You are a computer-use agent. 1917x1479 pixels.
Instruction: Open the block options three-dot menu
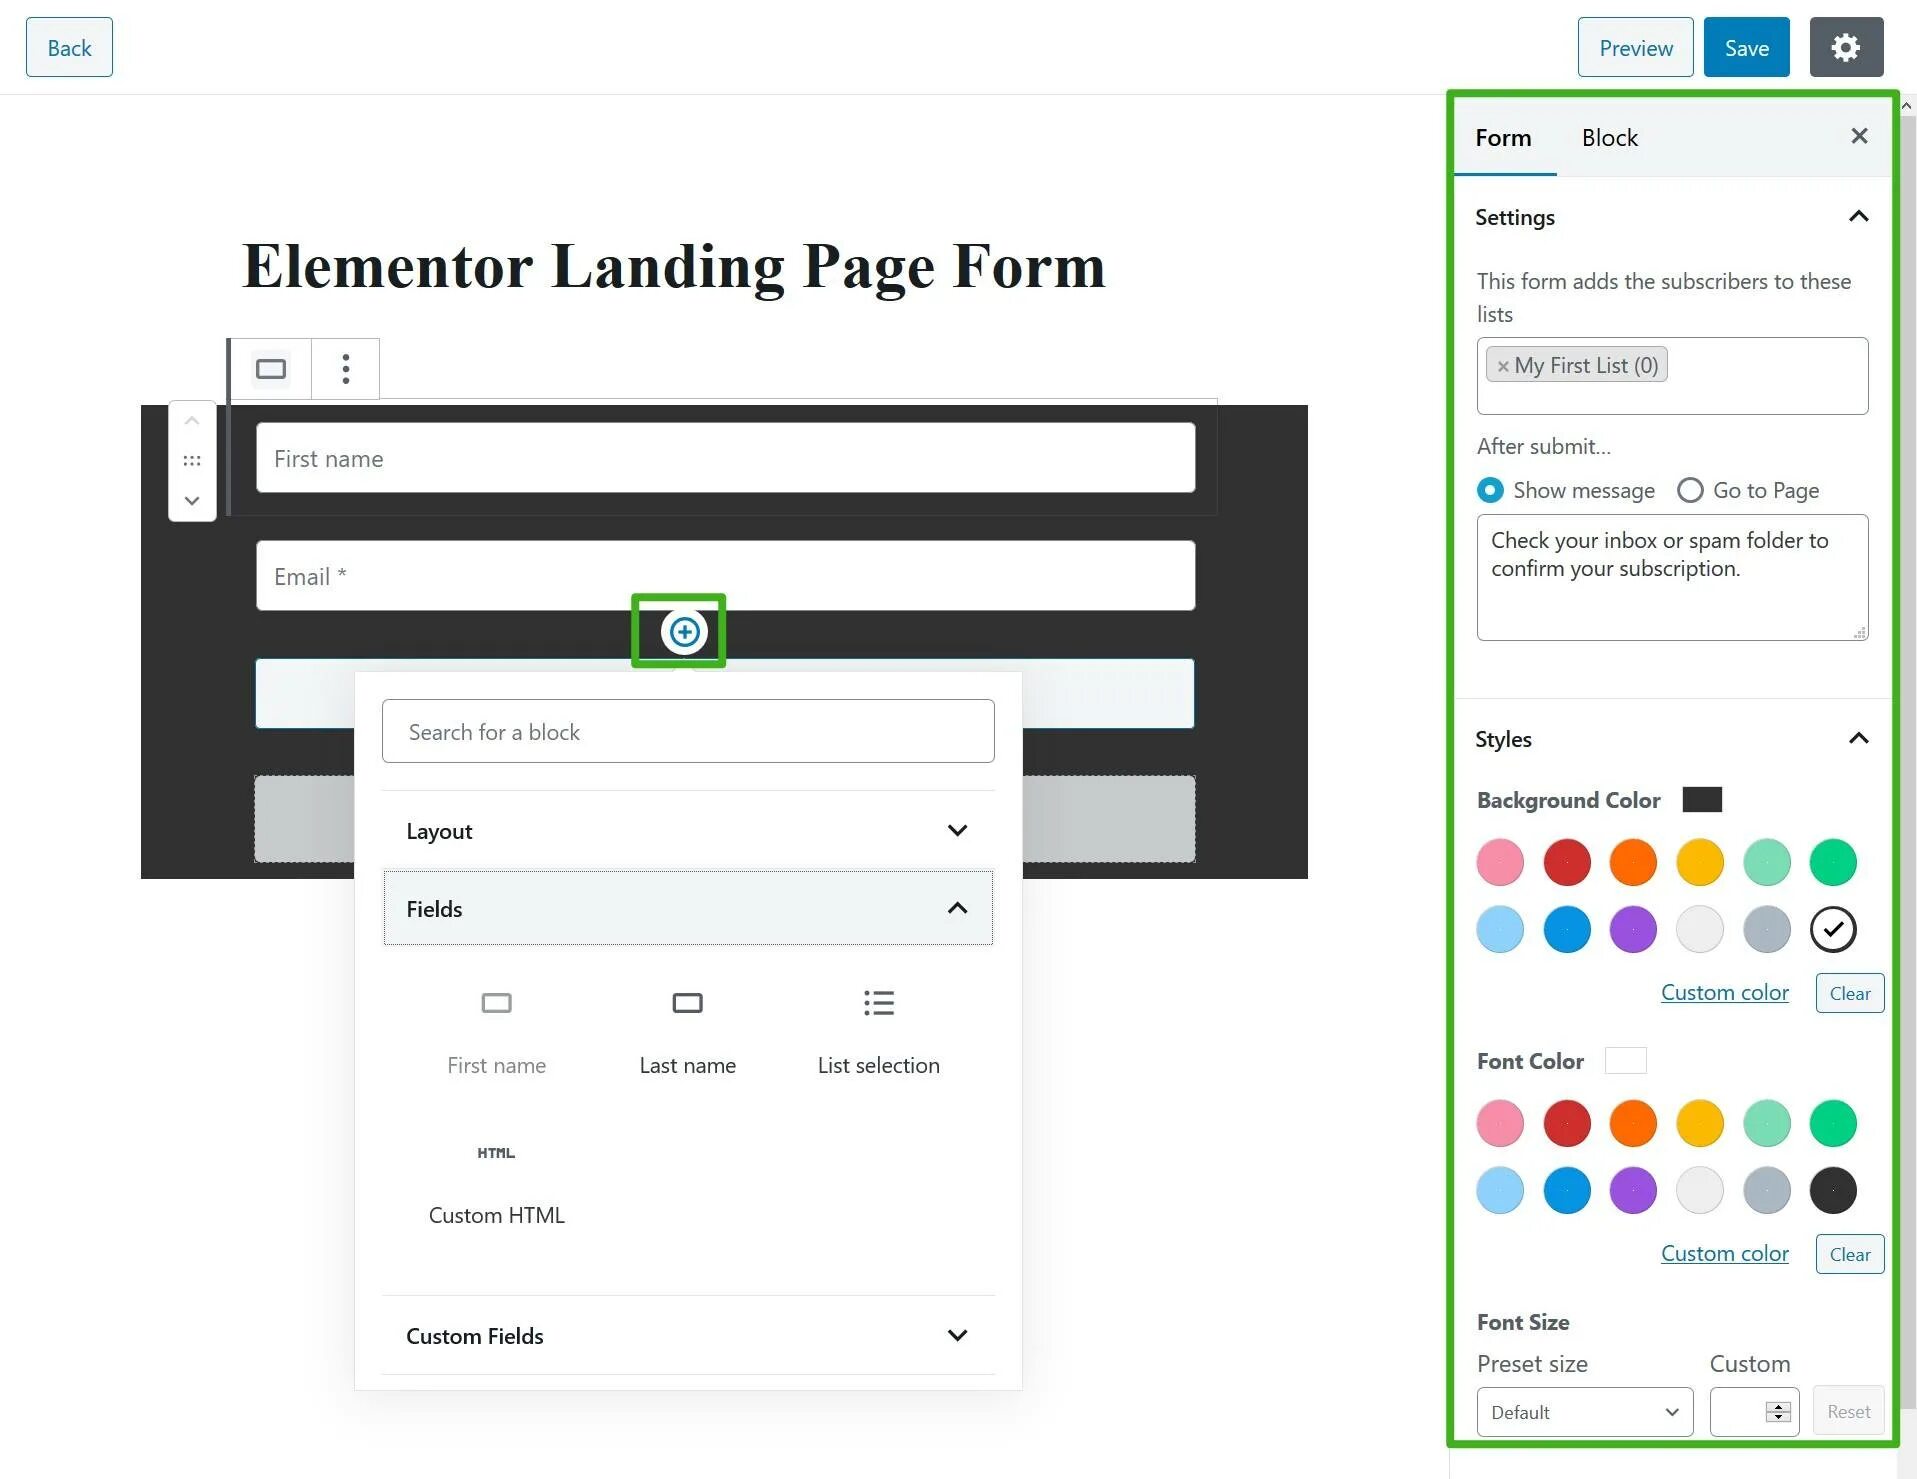[x=346, y=369]
